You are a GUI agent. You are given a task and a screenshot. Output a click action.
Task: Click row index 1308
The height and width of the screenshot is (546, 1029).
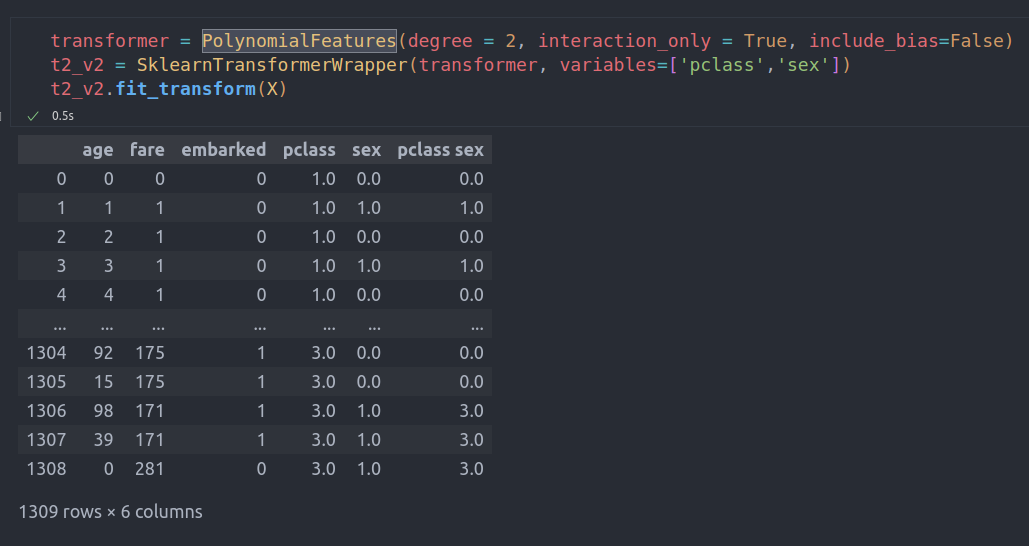(x=47, y=469)
